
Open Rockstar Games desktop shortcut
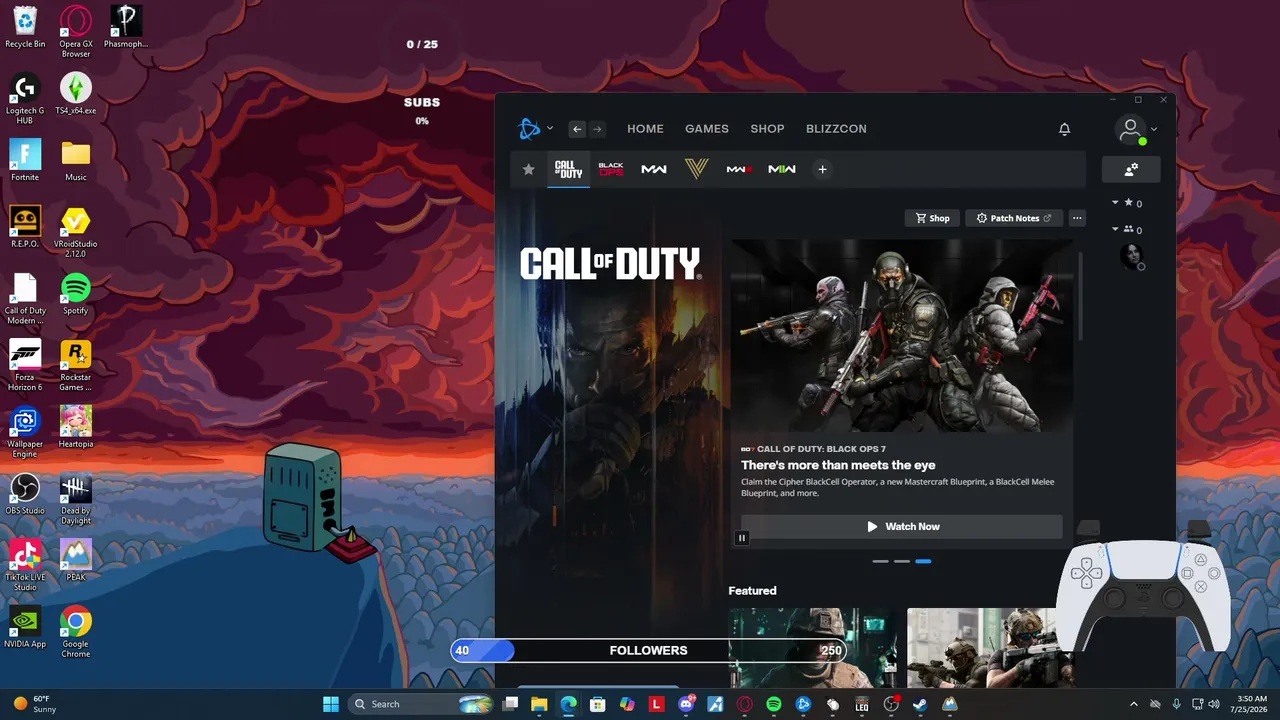click(x=76, y=365)
